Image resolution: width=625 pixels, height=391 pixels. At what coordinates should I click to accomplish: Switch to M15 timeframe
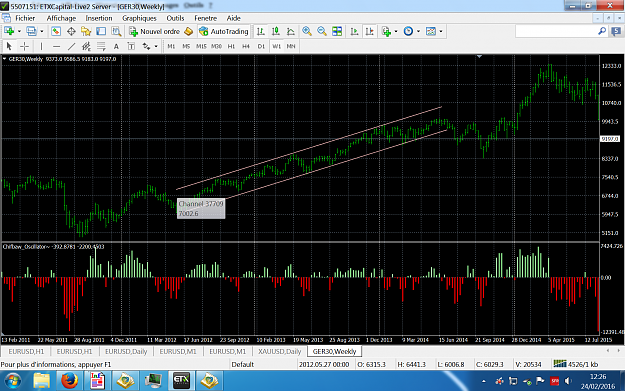click(201, 46)
